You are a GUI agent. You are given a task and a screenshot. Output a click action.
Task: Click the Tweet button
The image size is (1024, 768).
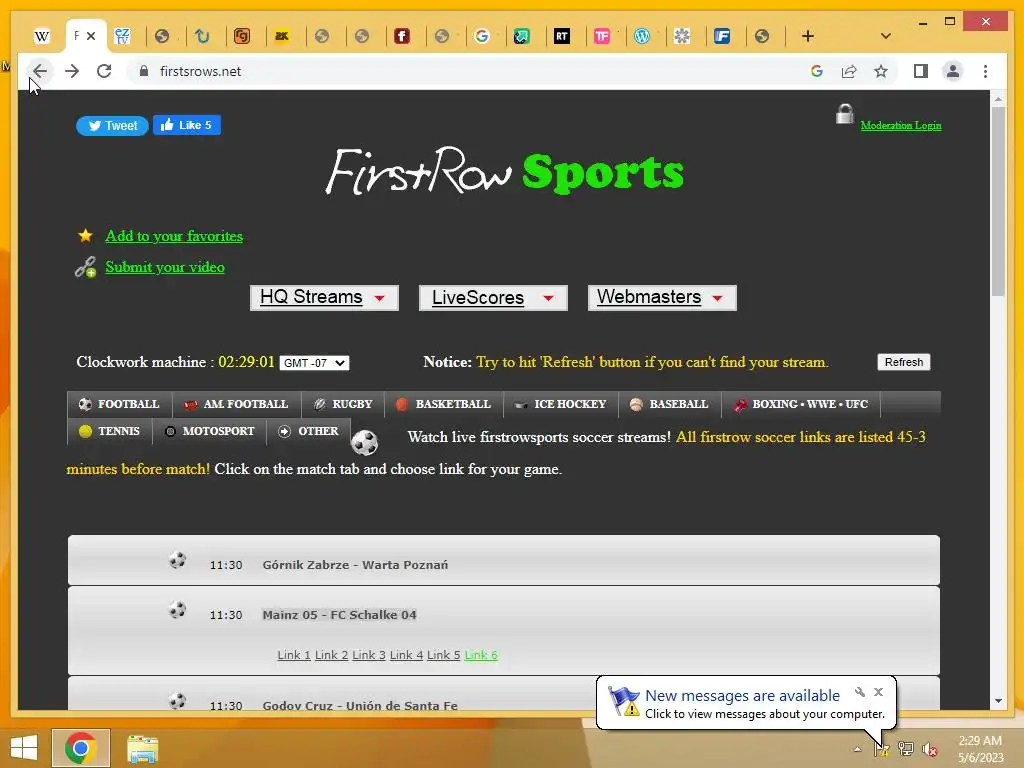[112, 125]
